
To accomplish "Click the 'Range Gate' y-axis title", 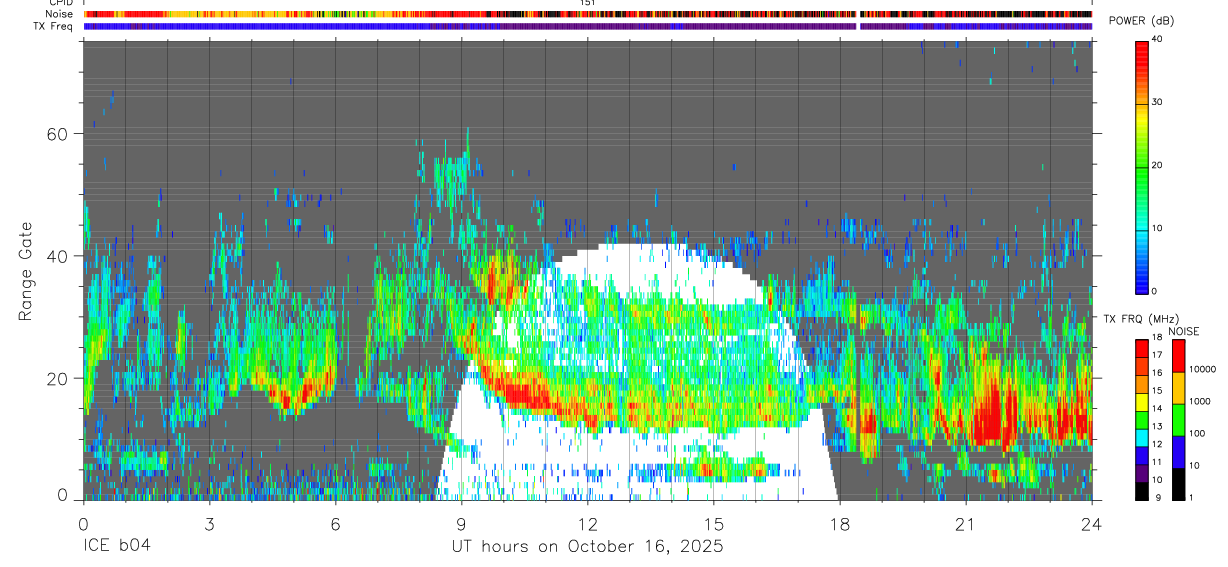I will click(x=25, y=272).
